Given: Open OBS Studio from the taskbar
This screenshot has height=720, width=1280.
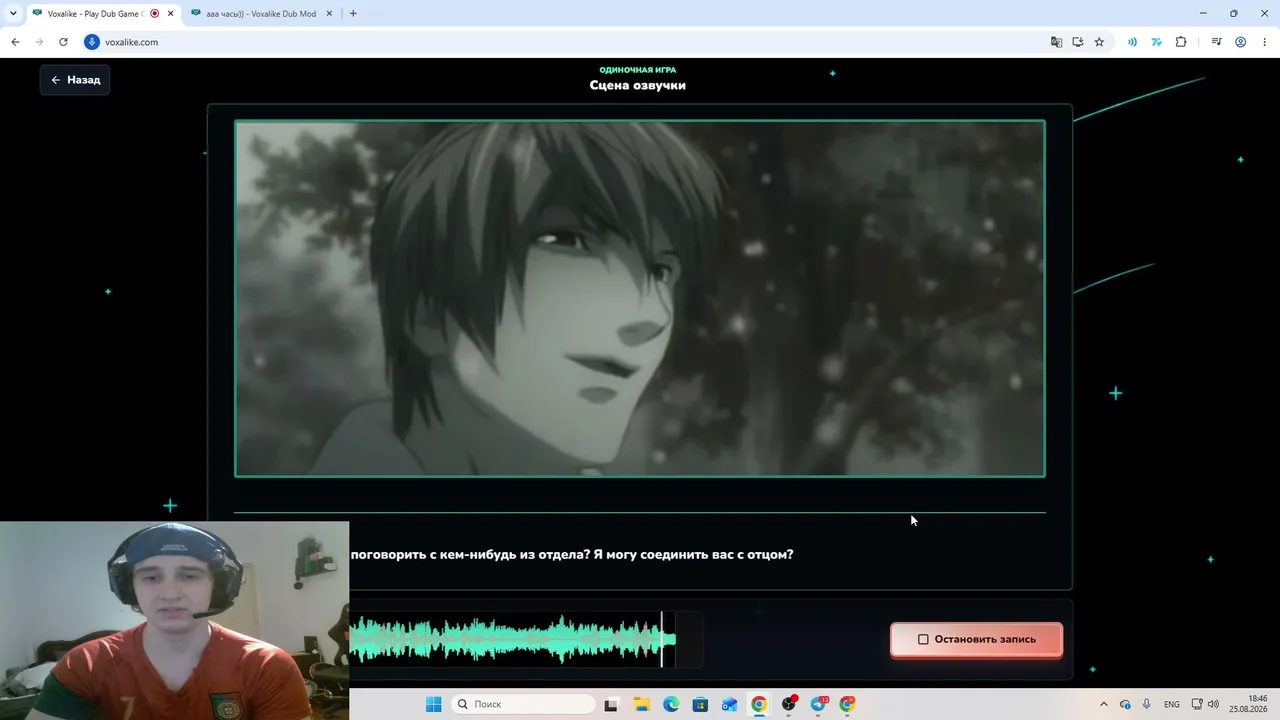Looking at the screenshot, I should (x=789, y=704).
